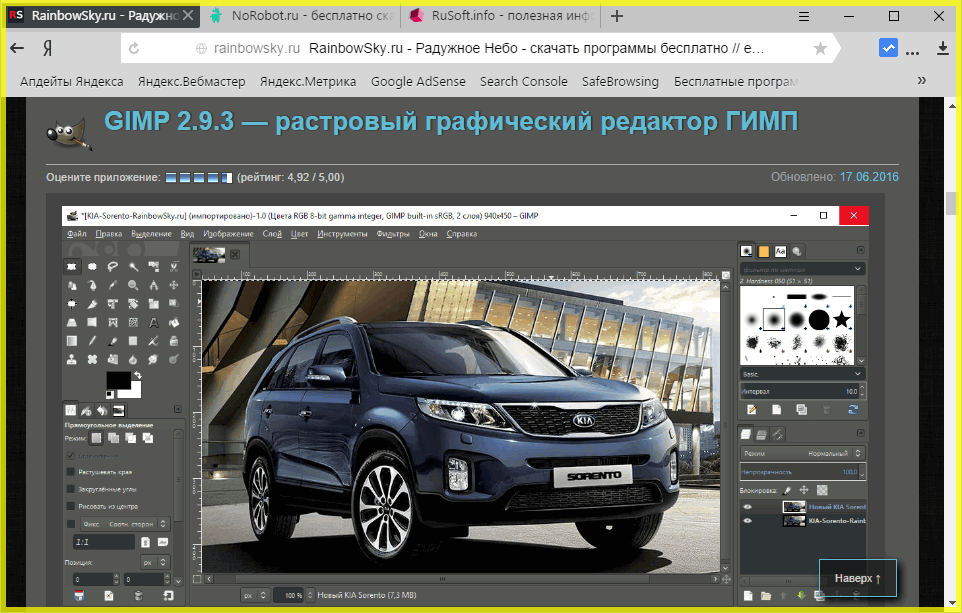This screenshot has width=962, height=613.
Task: Activate the Paths tool
Action: 92,285
